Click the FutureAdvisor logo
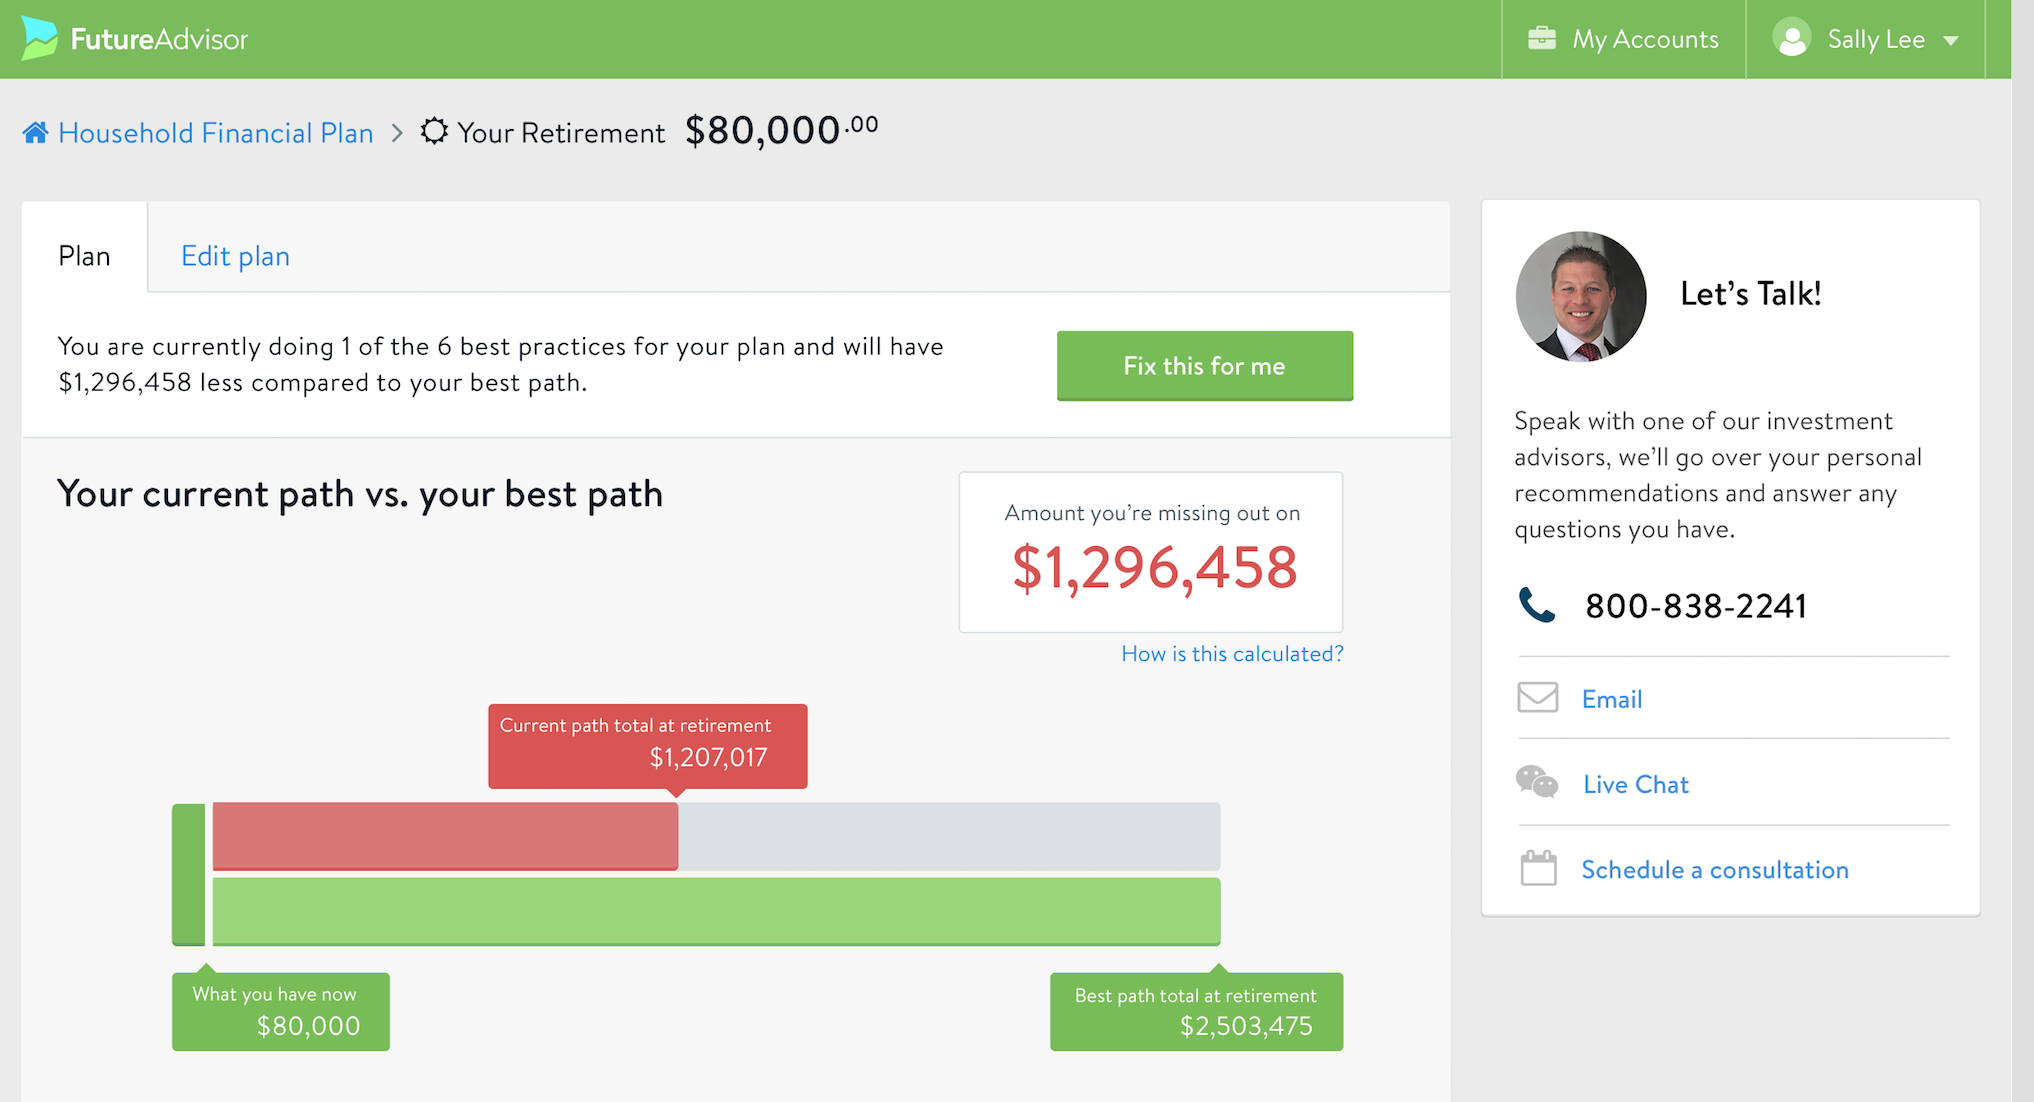This screenshot has width=2034, height=1102. [132, 38]
